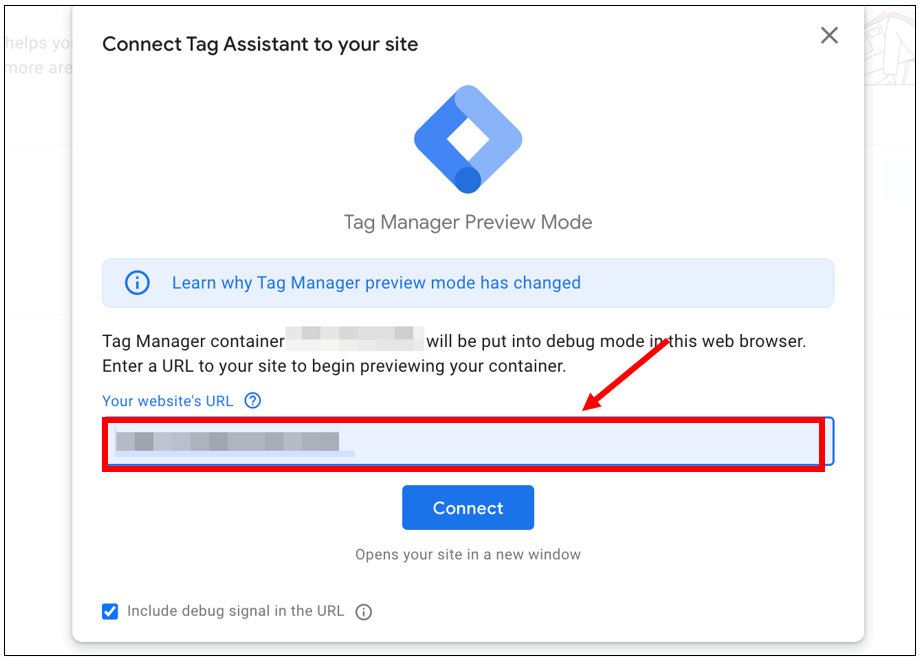Image resolution: width=921 pixels, height=660 pixels.
Task: Tap the tooltip icon after 'Include debug signal'
Action: [363, 611]
